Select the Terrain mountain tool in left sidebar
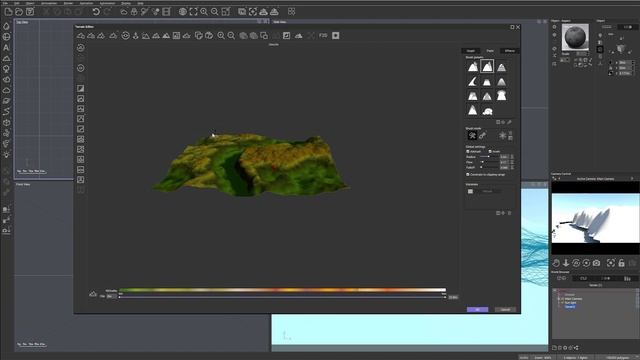Screen dimensions: 640x360 click(6, 58)
